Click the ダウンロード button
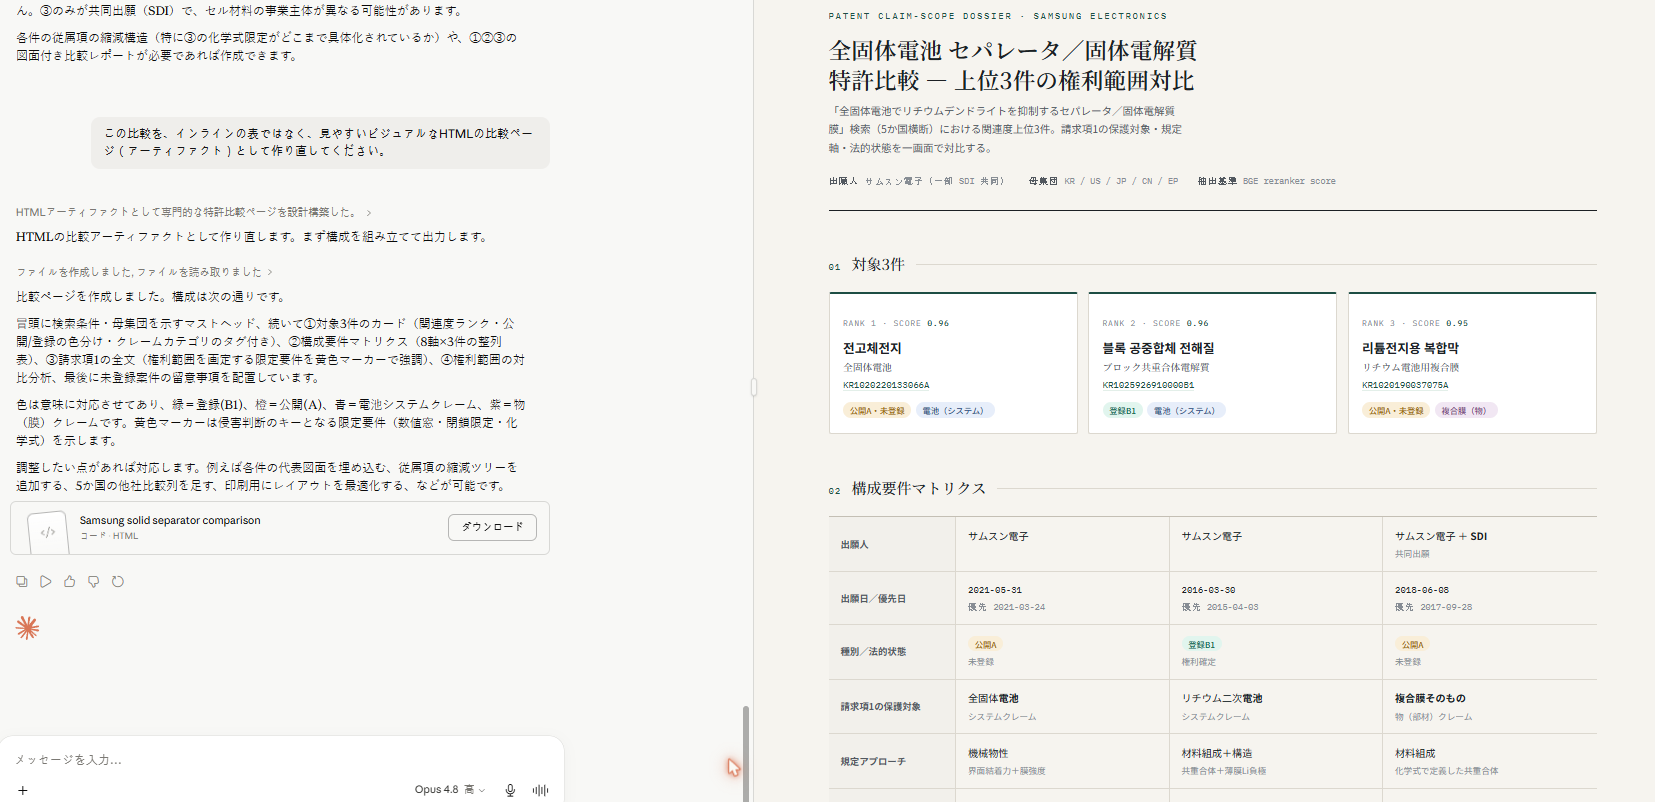This screenshot has width=1655, height=802. tap(492, 527)
